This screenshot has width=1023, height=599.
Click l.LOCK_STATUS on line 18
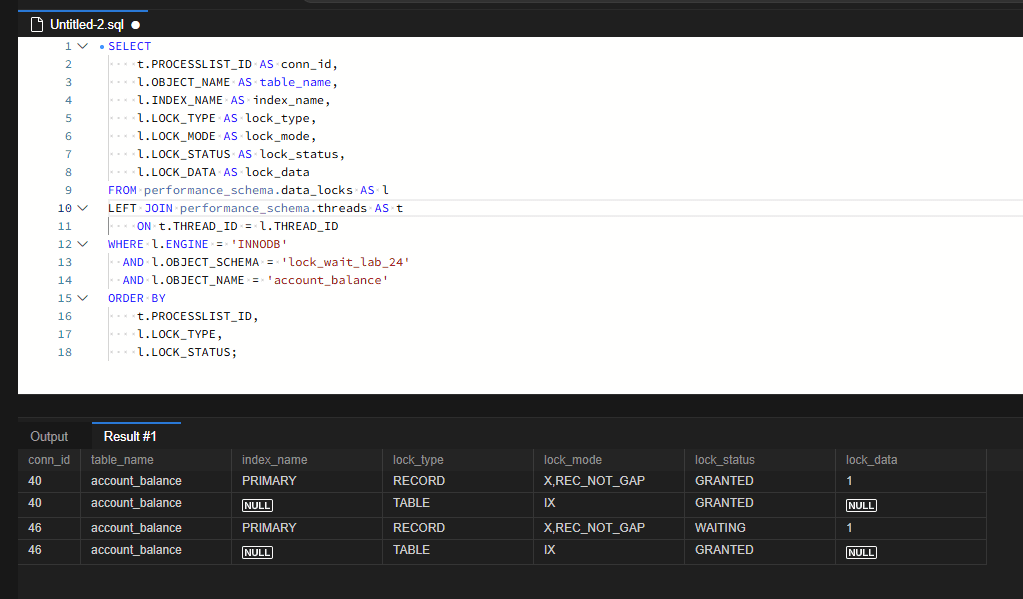pyautogui.click(x=184, y=352)
